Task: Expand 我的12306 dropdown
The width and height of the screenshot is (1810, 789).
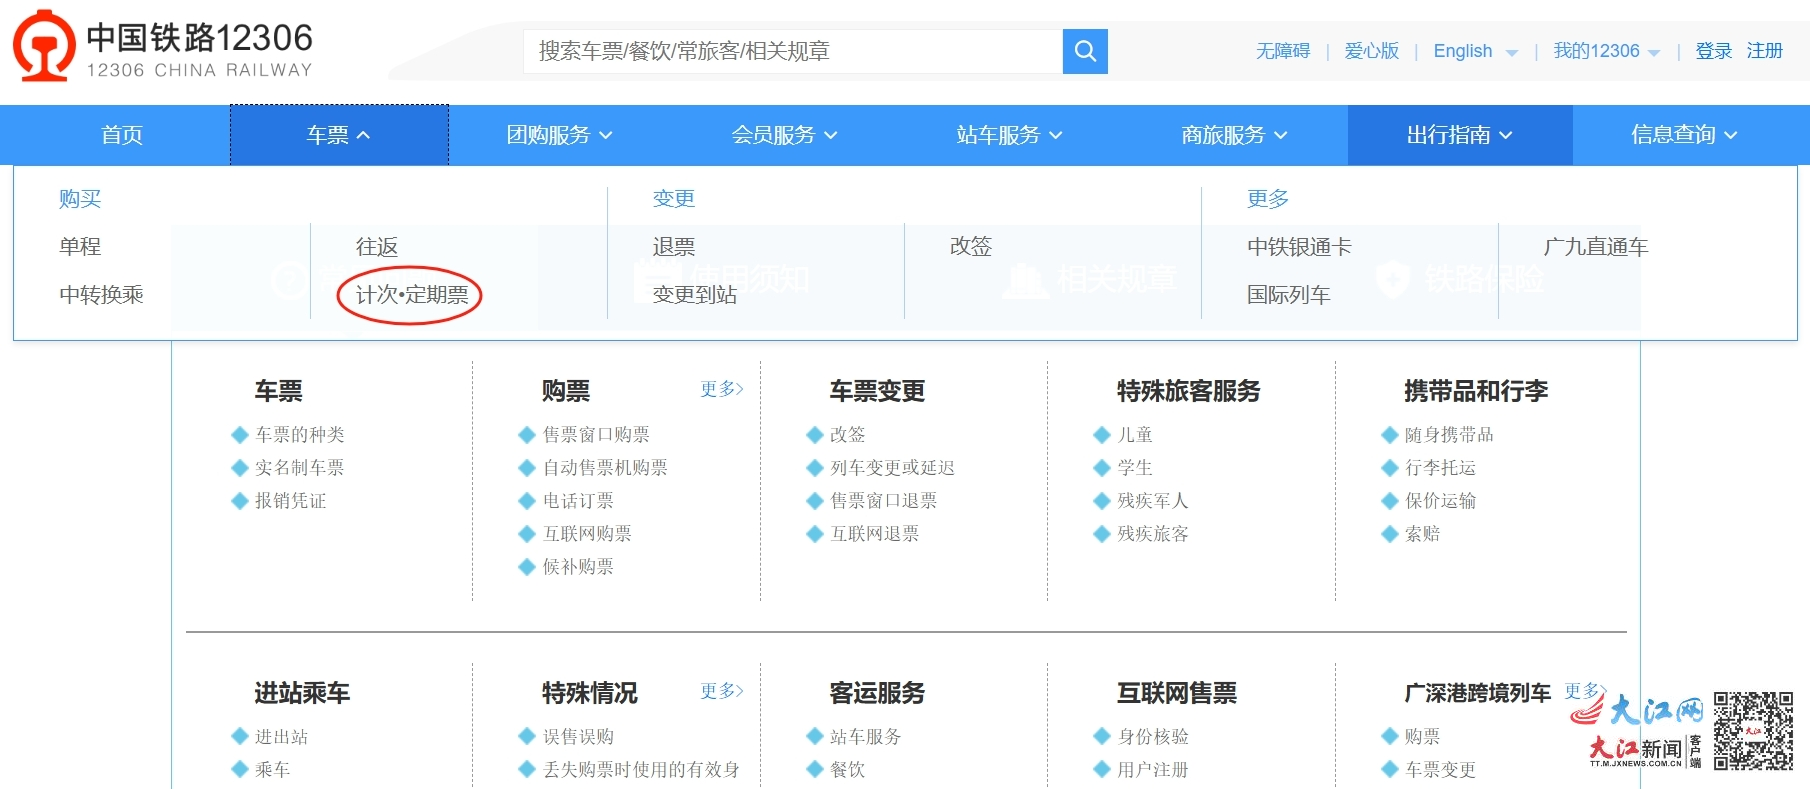Action: click(x=1606, y=51)
